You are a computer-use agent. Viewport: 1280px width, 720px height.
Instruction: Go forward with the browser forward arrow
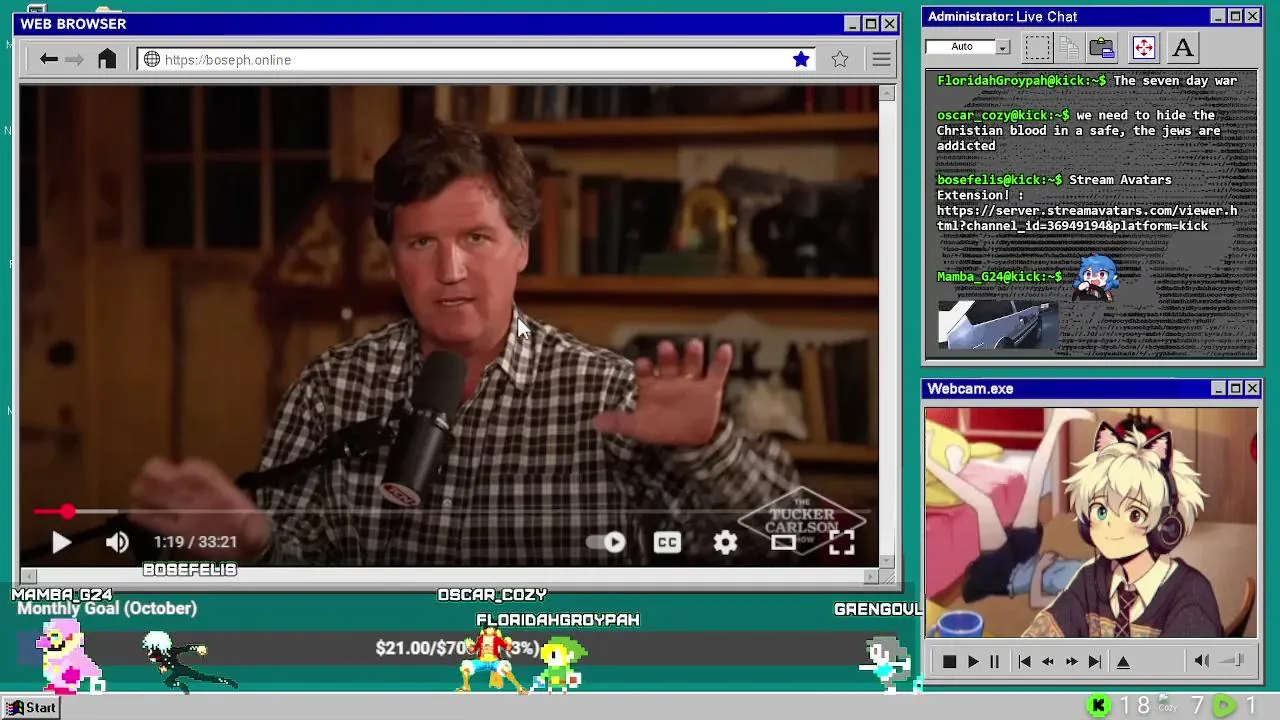[x=75, y=60]
